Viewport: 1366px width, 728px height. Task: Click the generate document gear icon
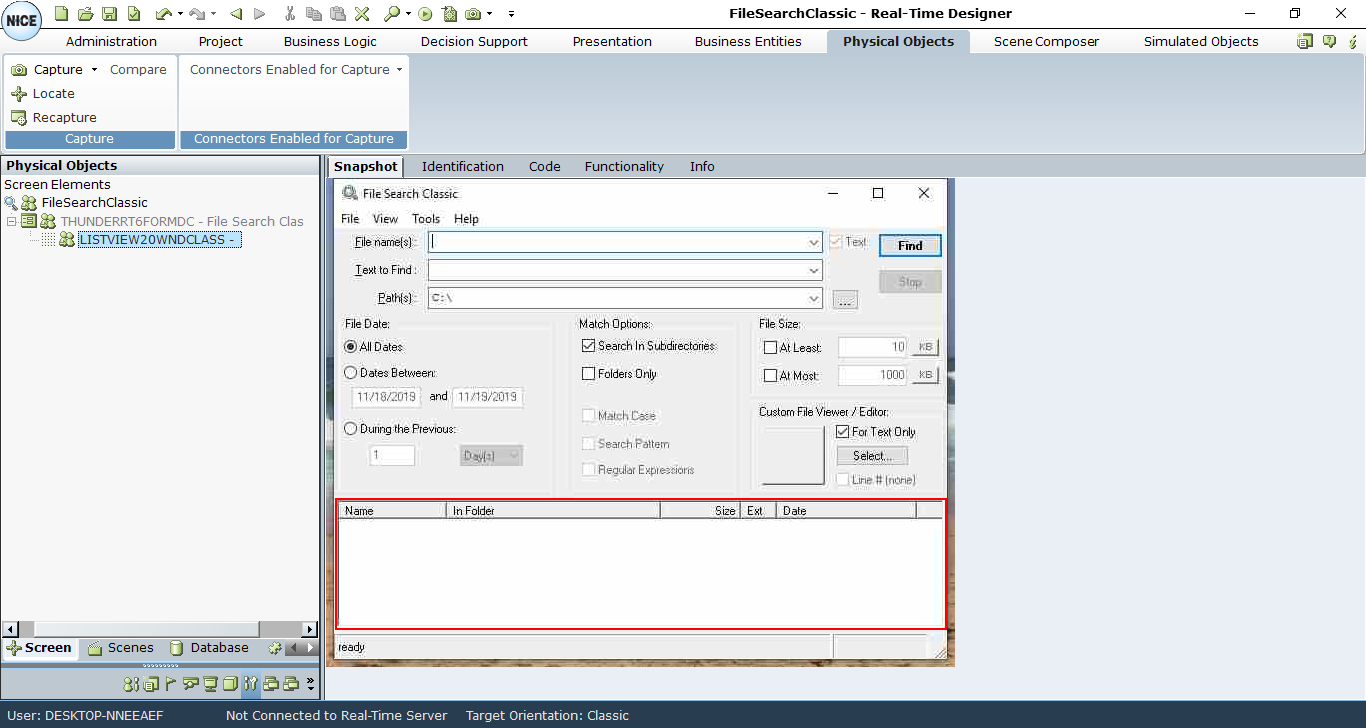pos(450,14)
